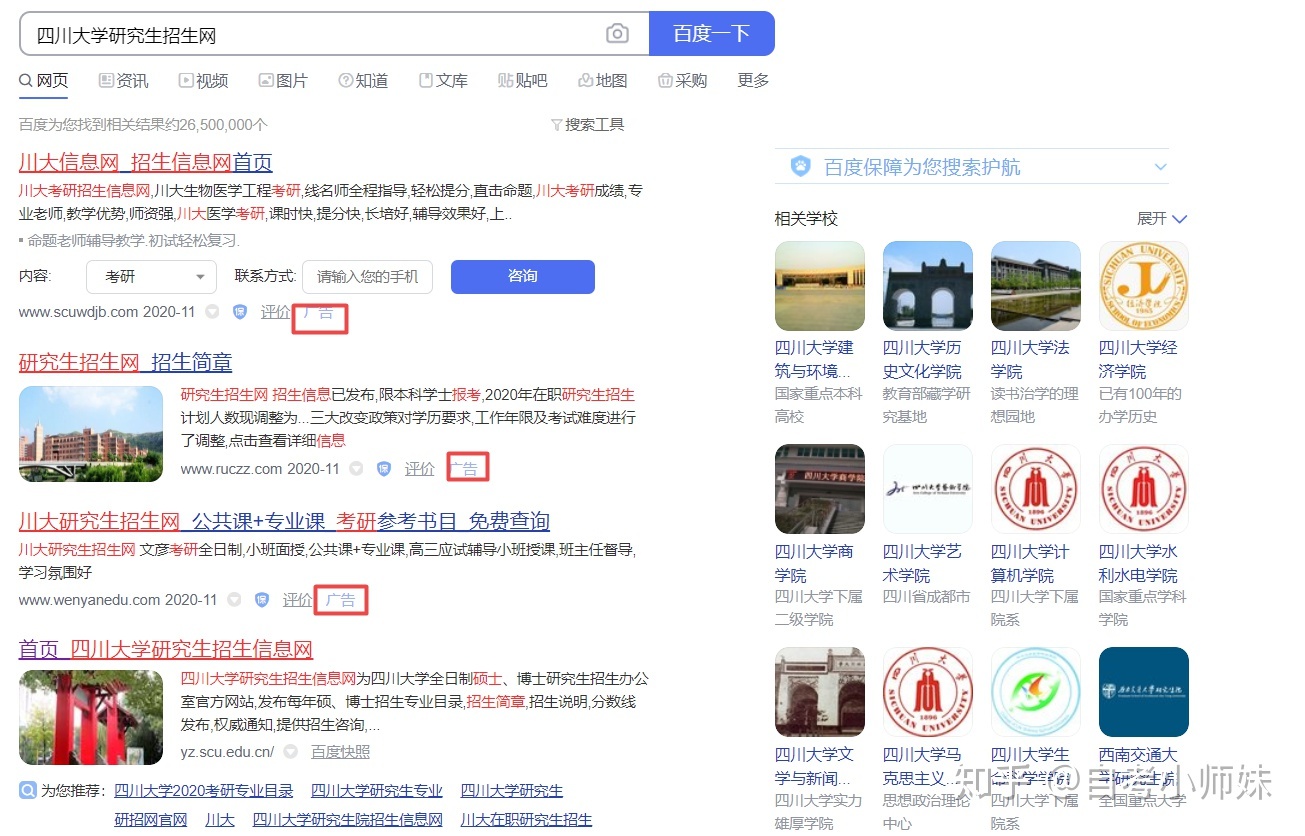Open the 研究生招生网_招生简章 result
This screenshot has height=836, width=1305.
pos(126,362)
